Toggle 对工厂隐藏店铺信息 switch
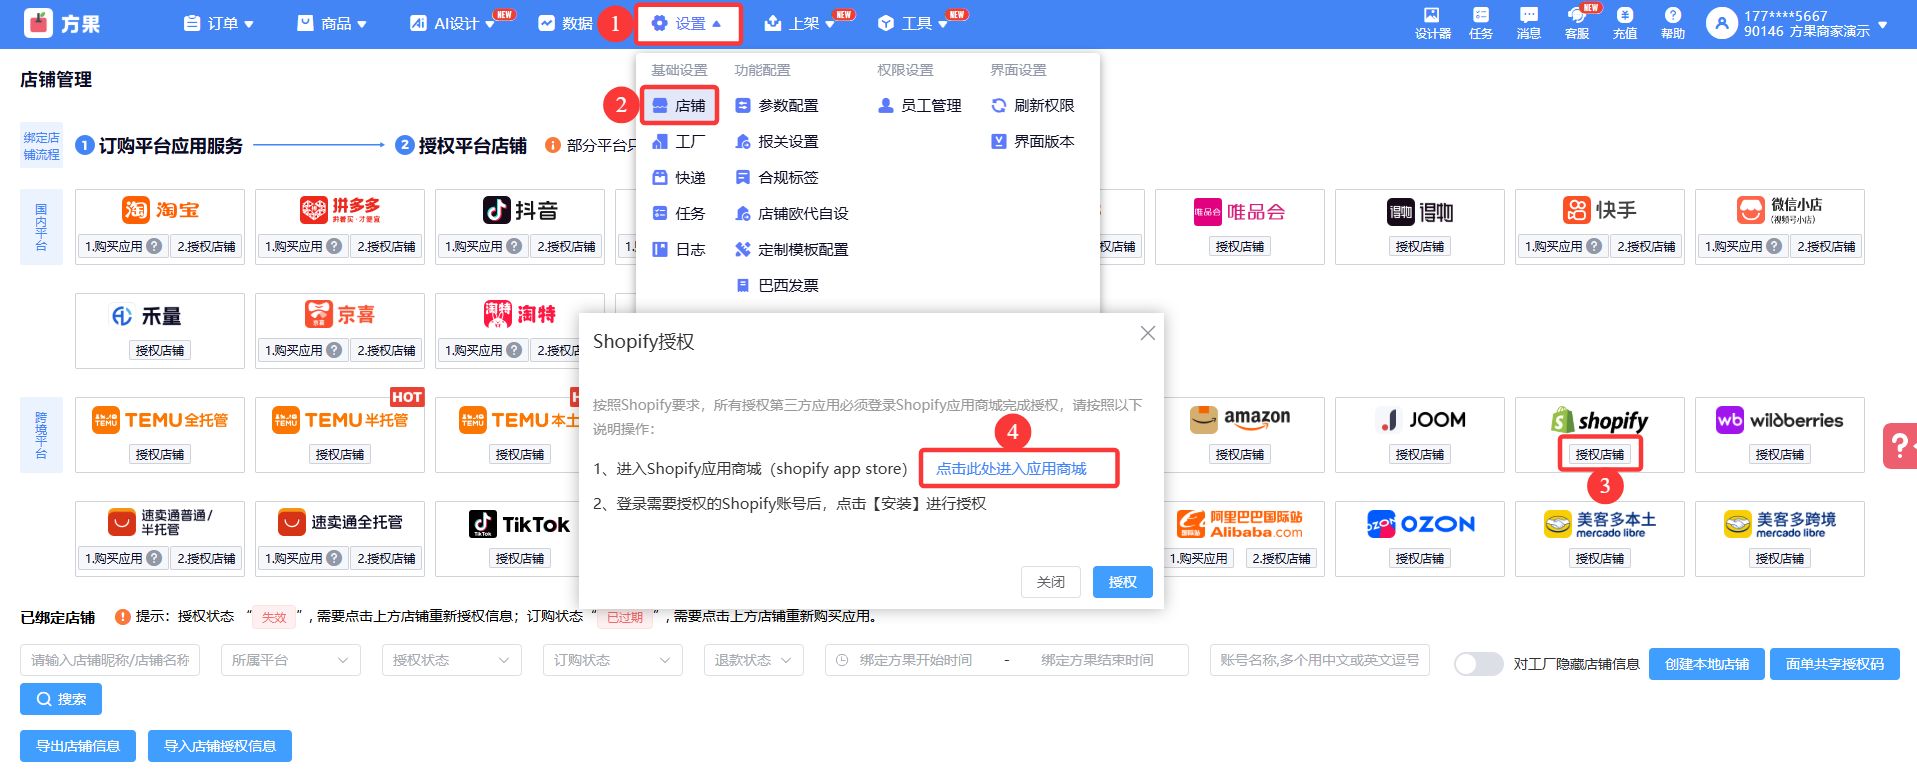Image resolution: width=1917 pixels, height=770 pixels. tap(1479, 664)
